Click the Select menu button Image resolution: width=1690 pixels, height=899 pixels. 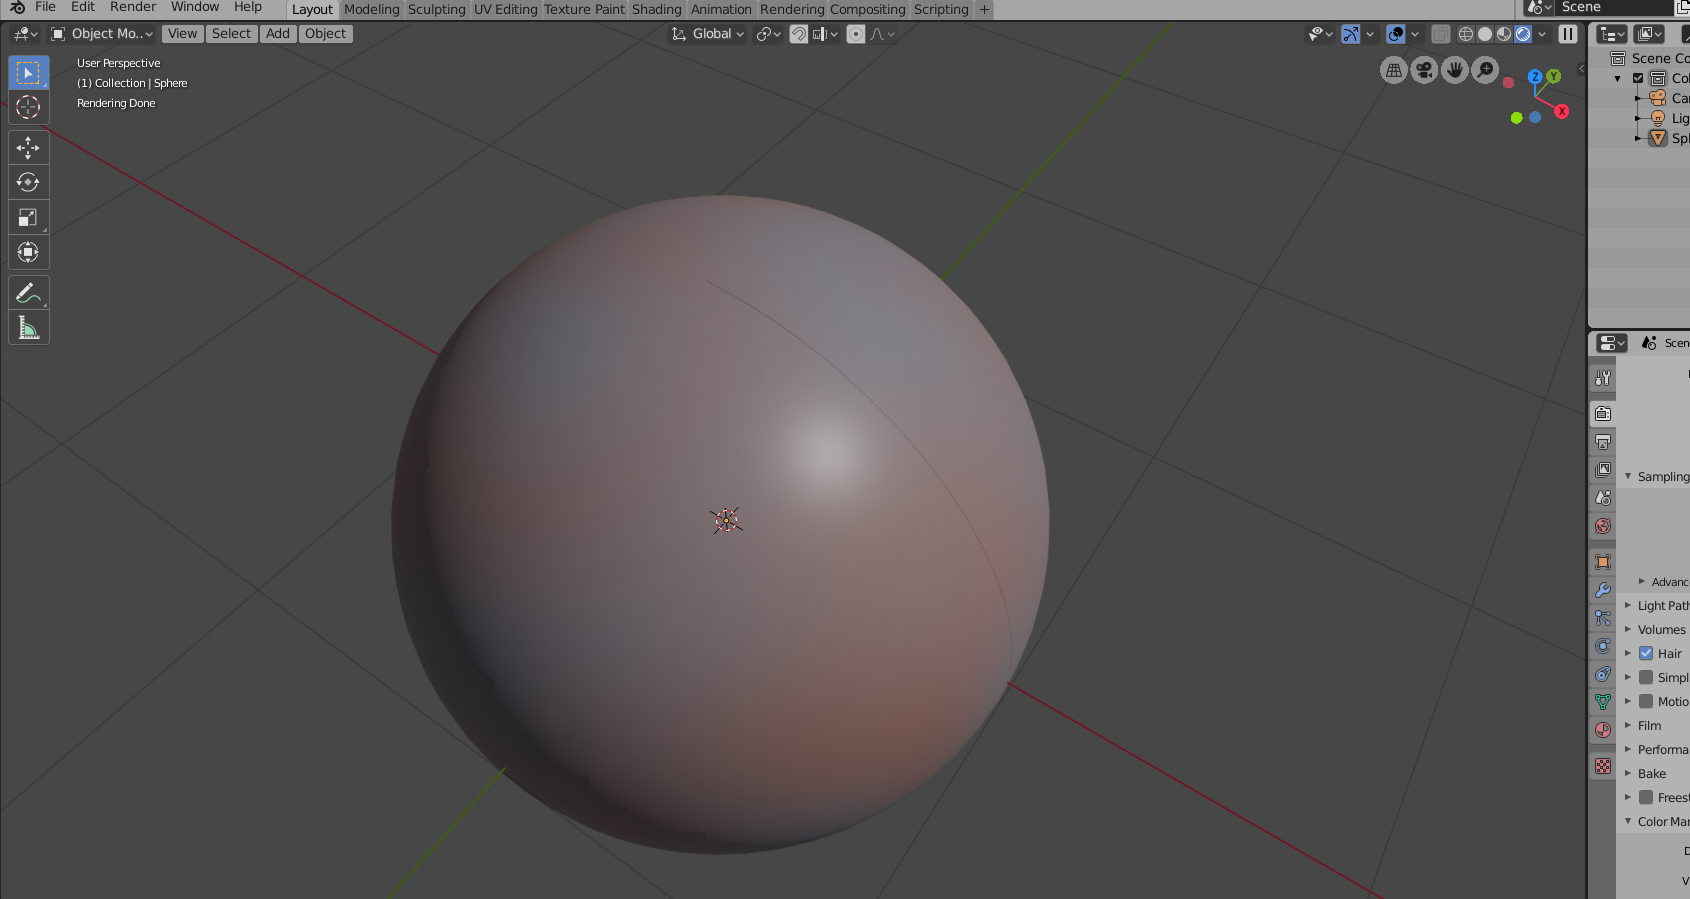tap(231, 34)
